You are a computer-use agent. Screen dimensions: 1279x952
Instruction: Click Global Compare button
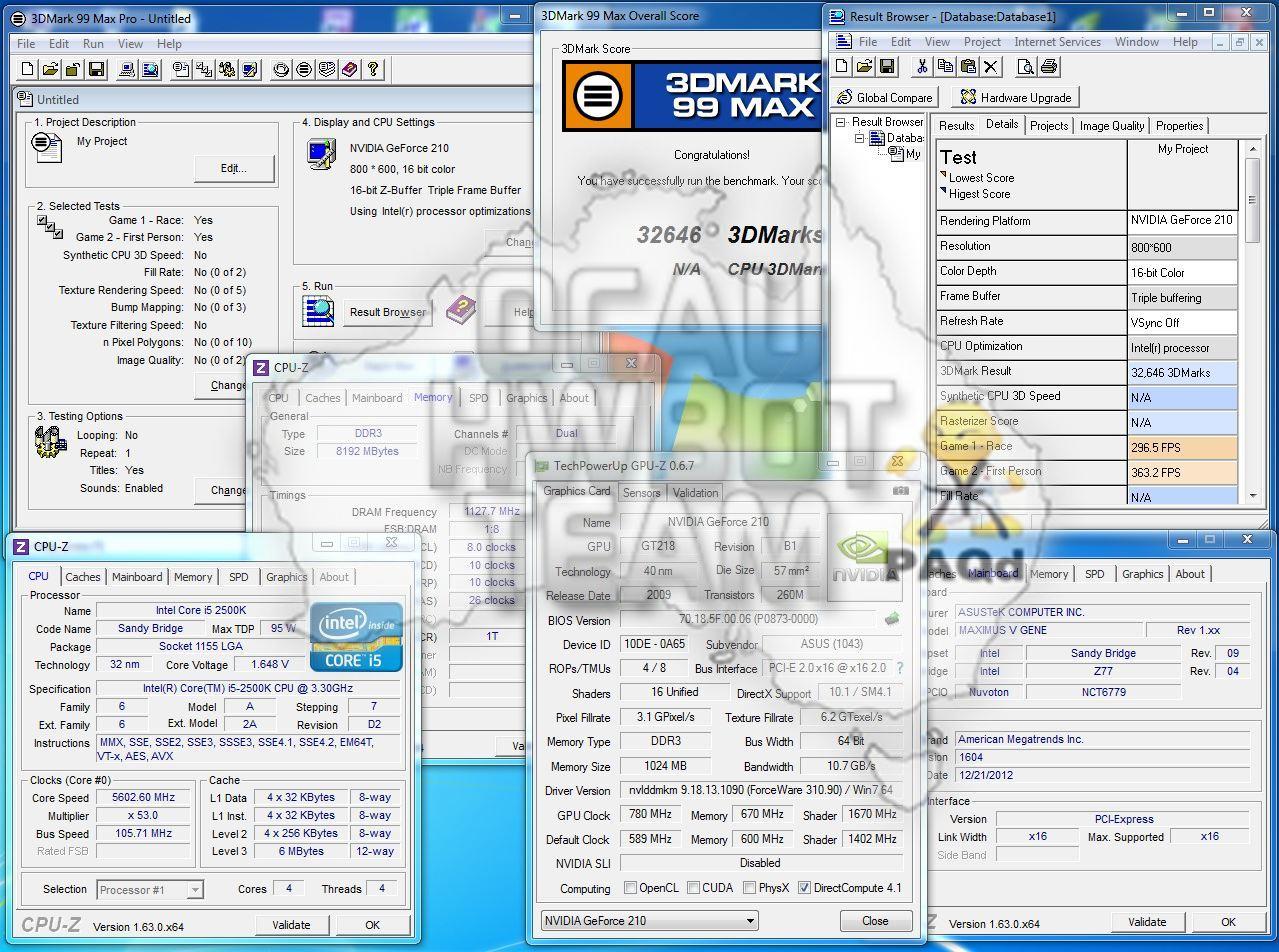pos(884,97)
